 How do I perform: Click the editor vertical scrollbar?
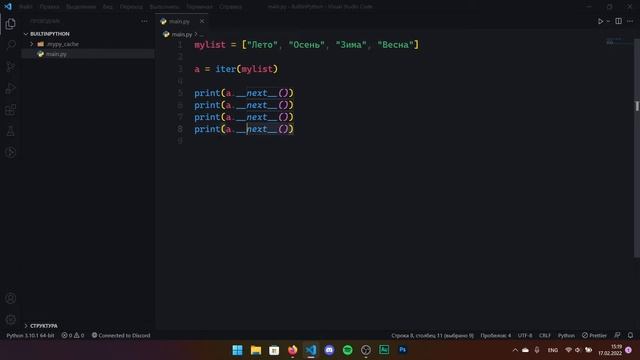pos(637,147)
